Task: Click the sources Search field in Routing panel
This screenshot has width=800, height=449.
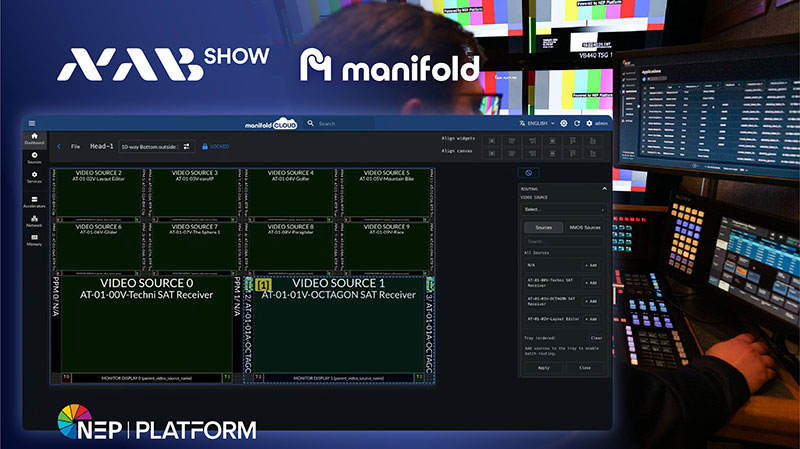Action: (x=564, y=241)
